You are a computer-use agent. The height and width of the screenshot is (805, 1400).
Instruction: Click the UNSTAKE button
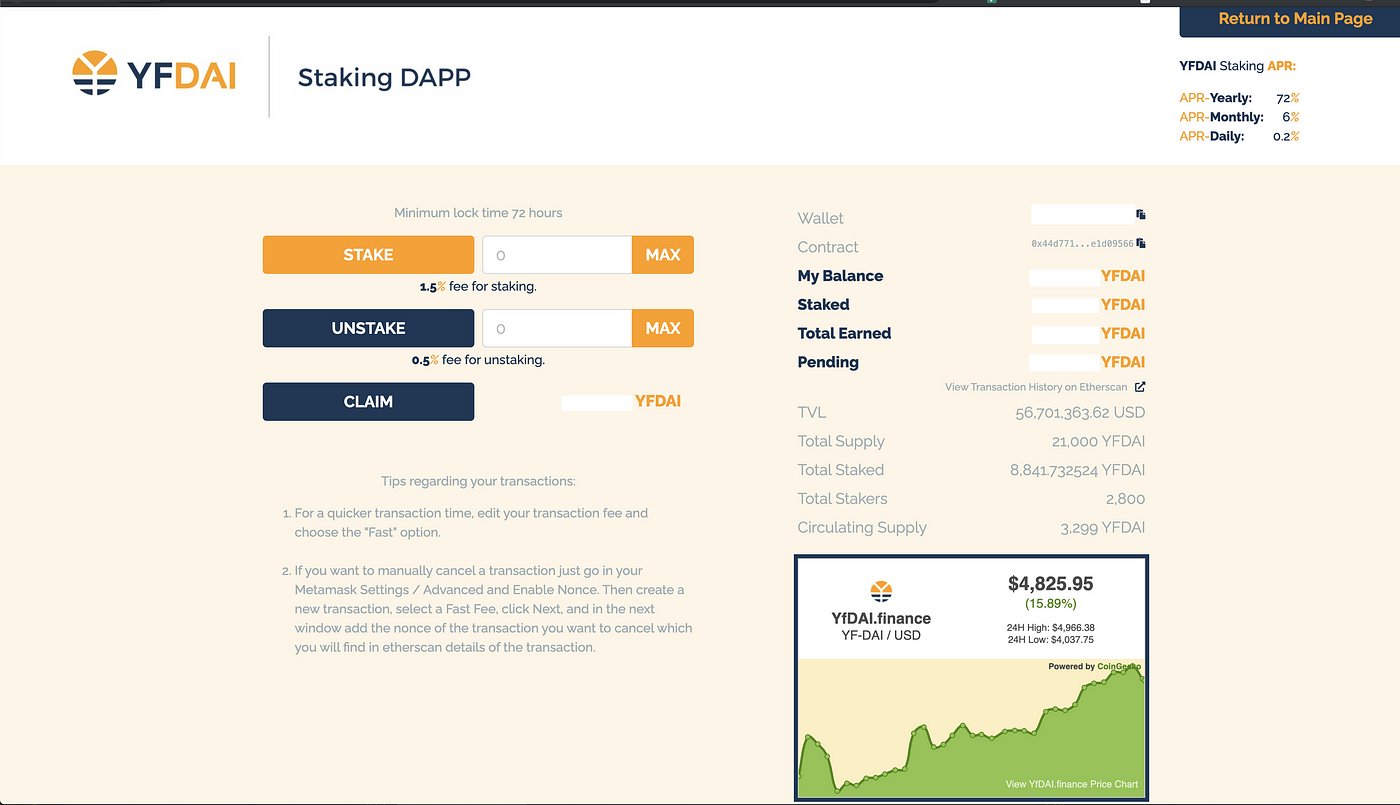tap(368, 328)
